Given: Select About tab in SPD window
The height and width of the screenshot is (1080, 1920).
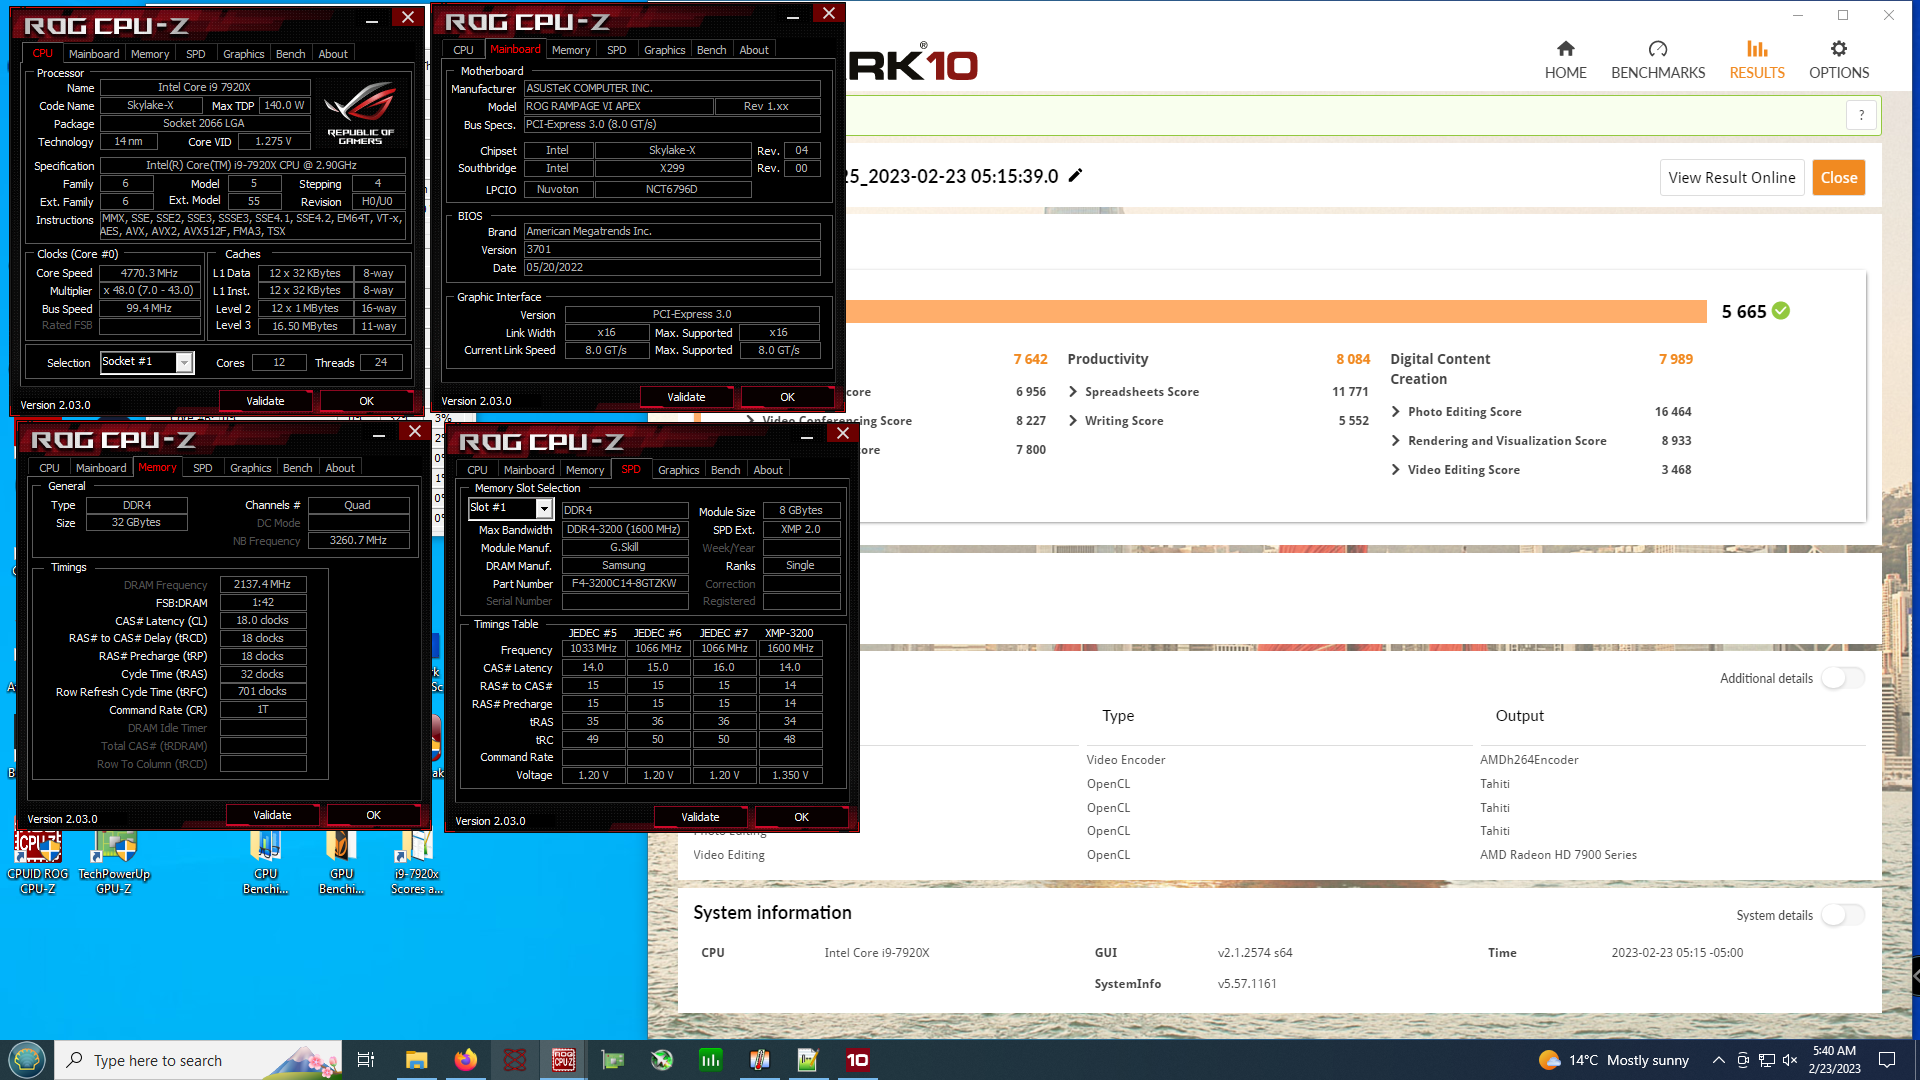Looking at the screenshot, I should (767, 470).
